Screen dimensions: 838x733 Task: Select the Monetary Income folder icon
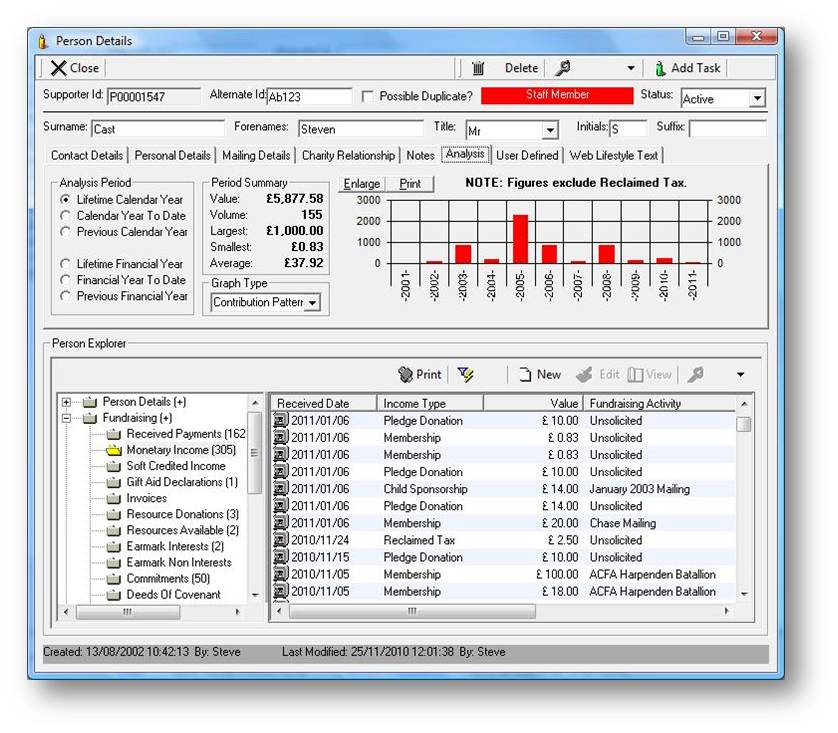coord(113,450)
